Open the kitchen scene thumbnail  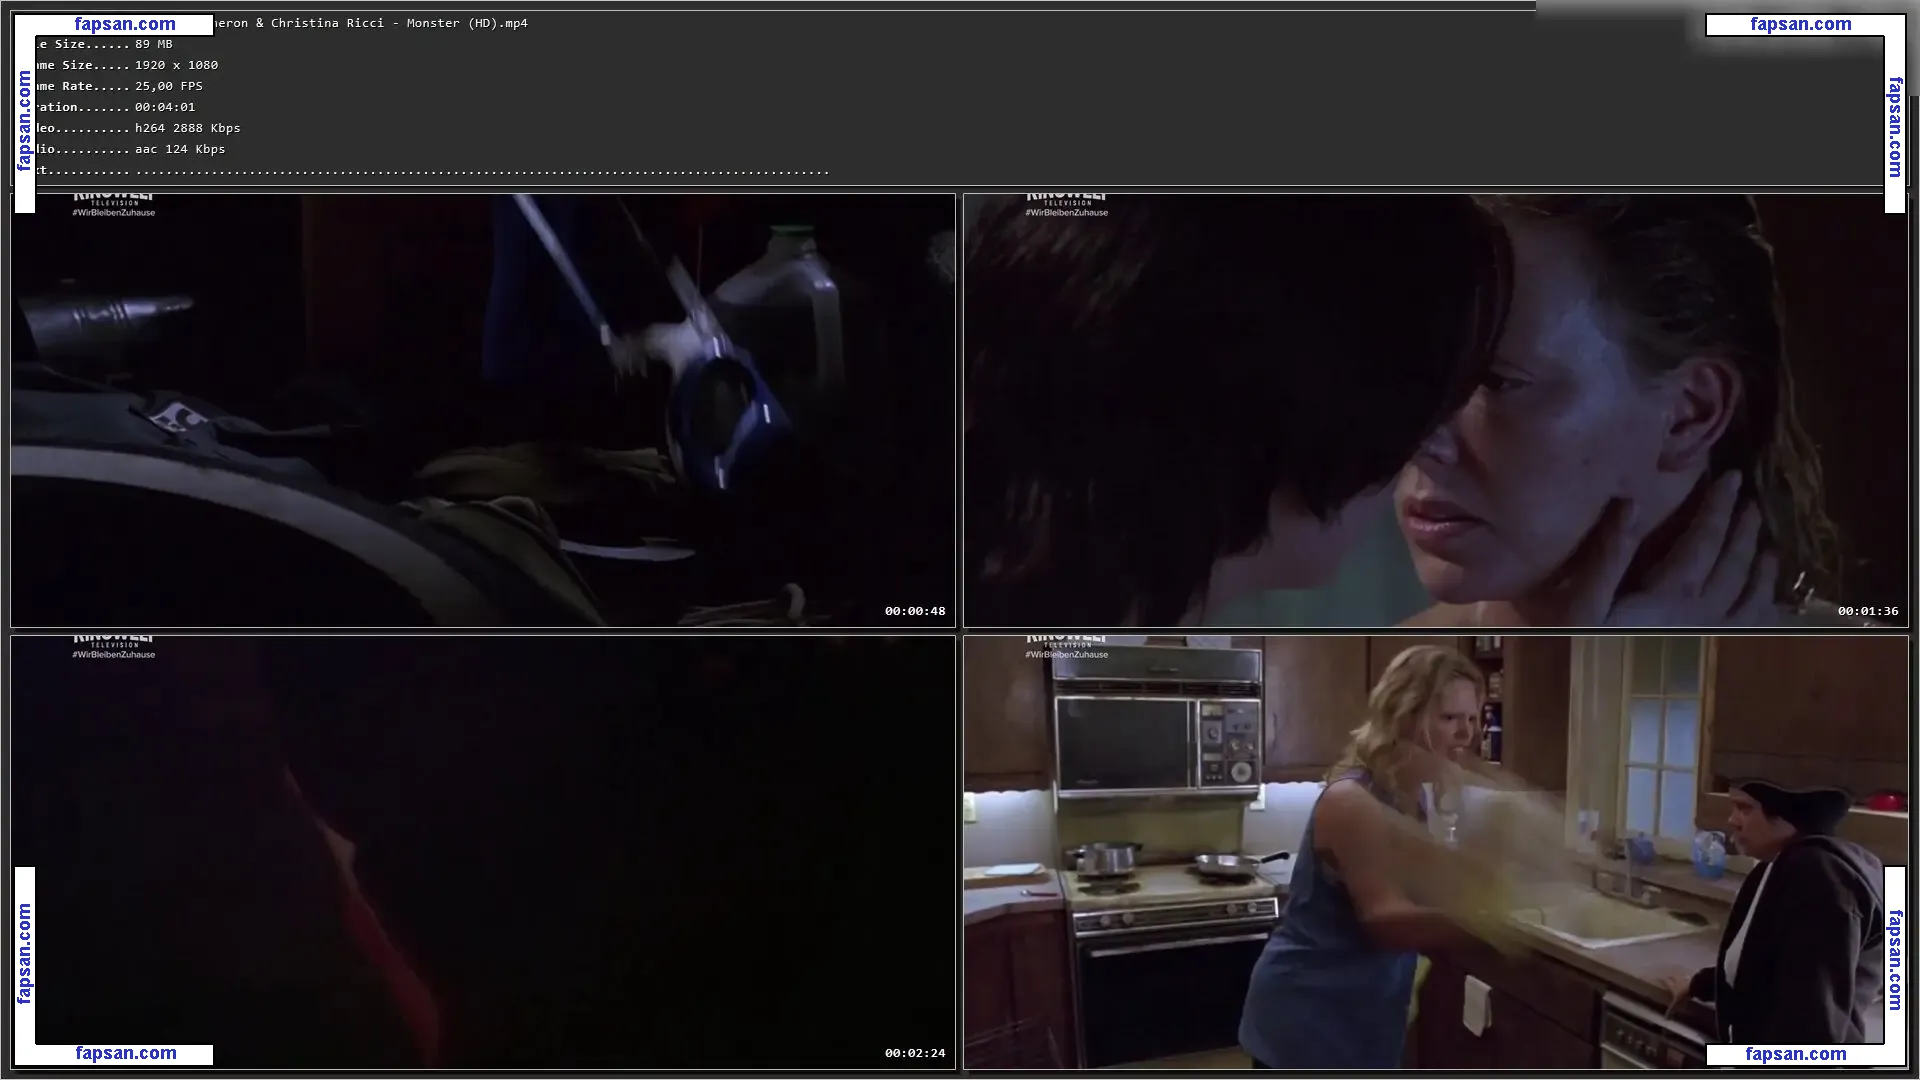tap(1436, 852)
